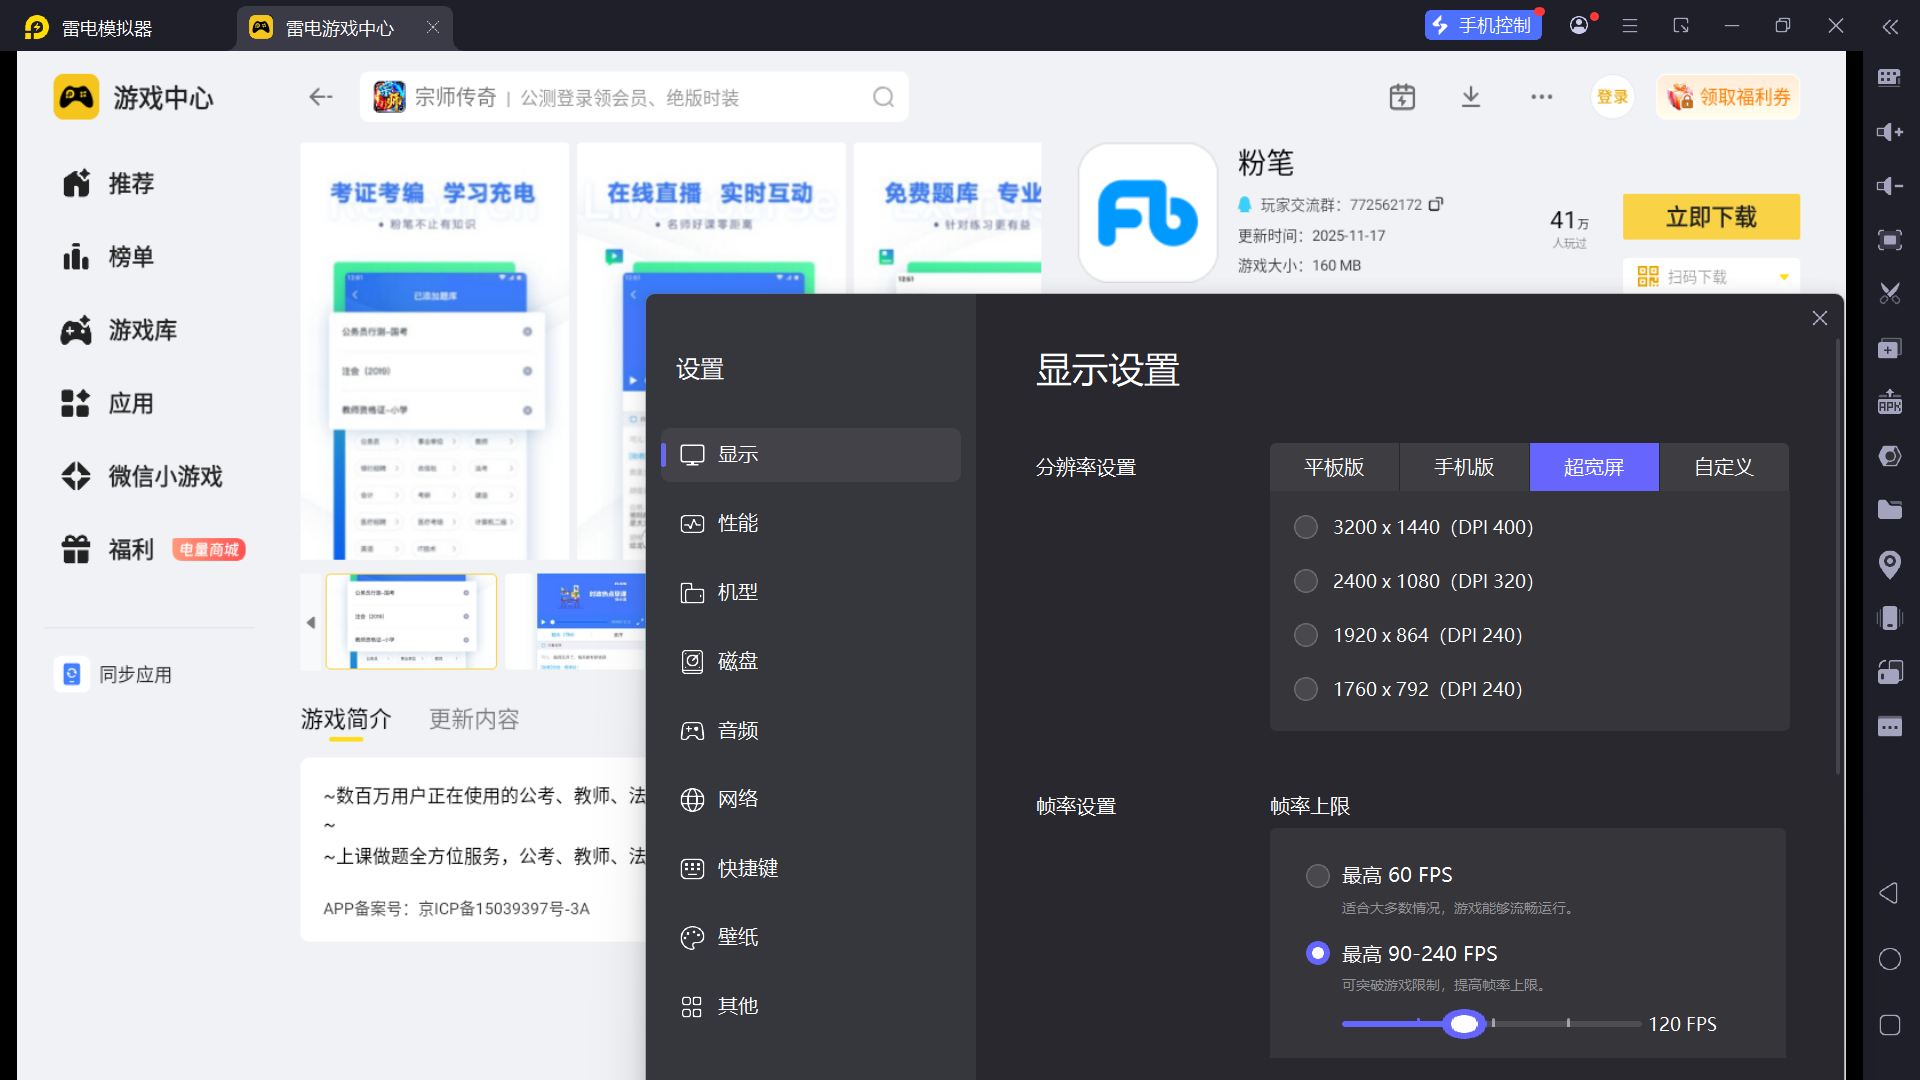The image size is (1920, 1080).
Task: Open the calendar check-in icon
Action: click(1402, 97)
